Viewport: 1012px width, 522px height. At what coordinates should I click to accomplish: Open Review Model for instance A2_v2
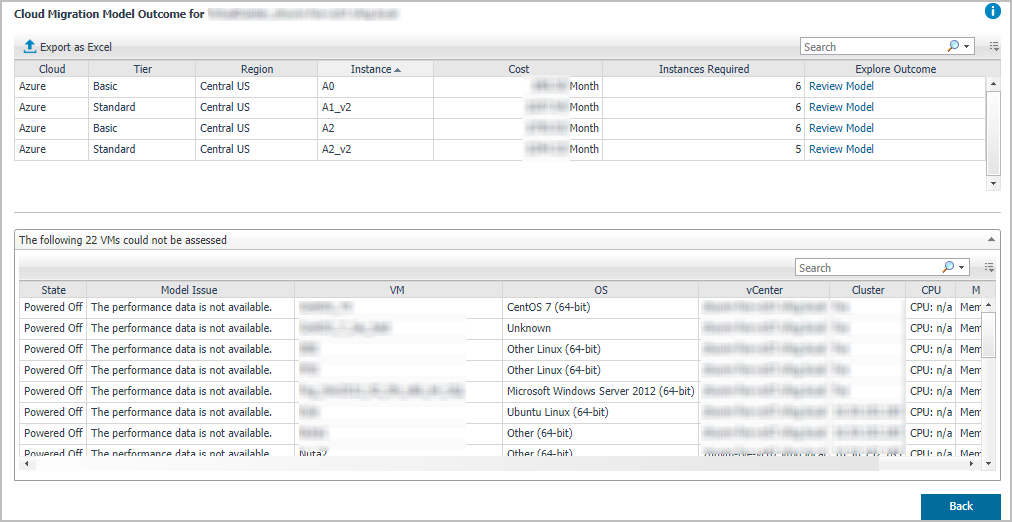(x=841, y=149)
